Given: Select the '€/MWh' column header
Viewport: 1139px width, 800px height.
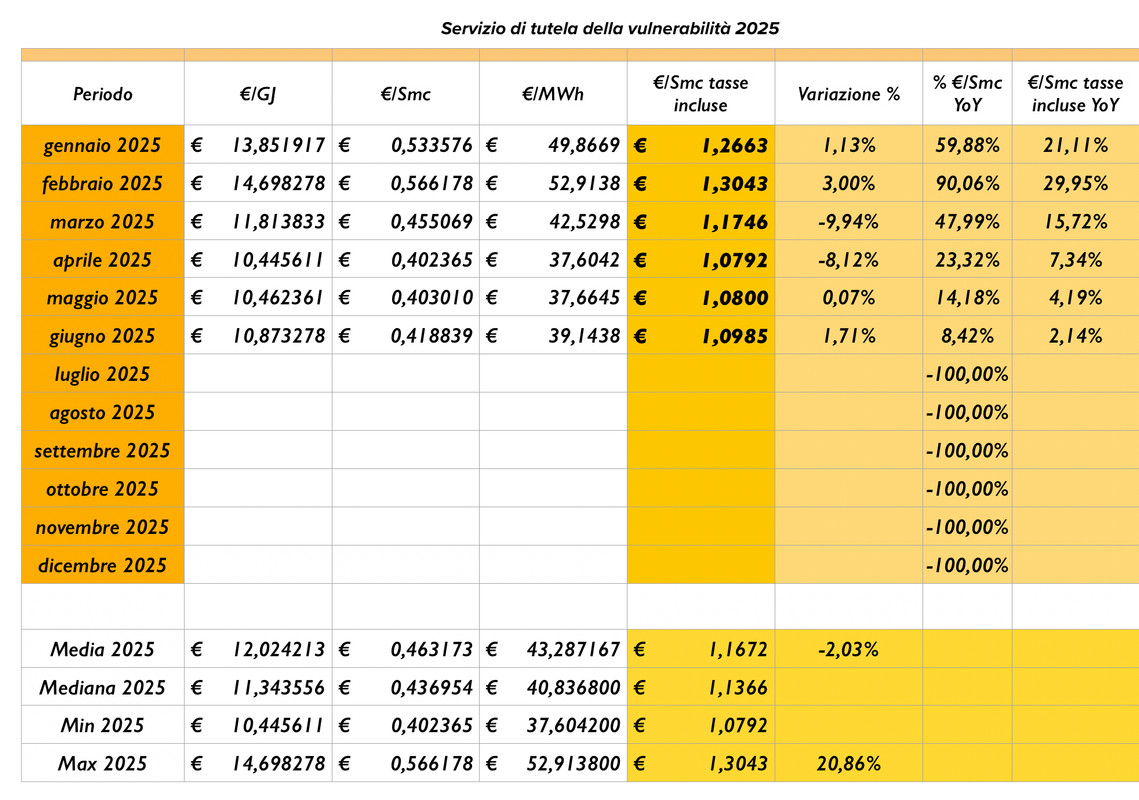Looking at the screenshot, I should click(553, 94).
